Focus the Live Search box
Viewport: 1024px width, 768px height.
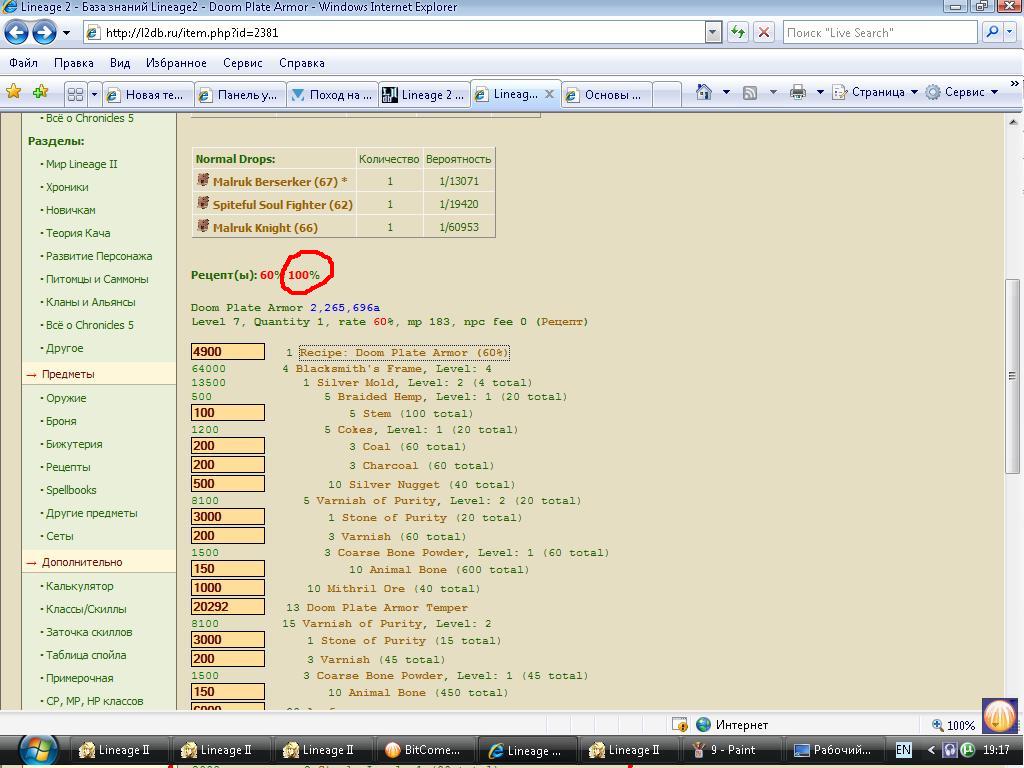[879, 33]
